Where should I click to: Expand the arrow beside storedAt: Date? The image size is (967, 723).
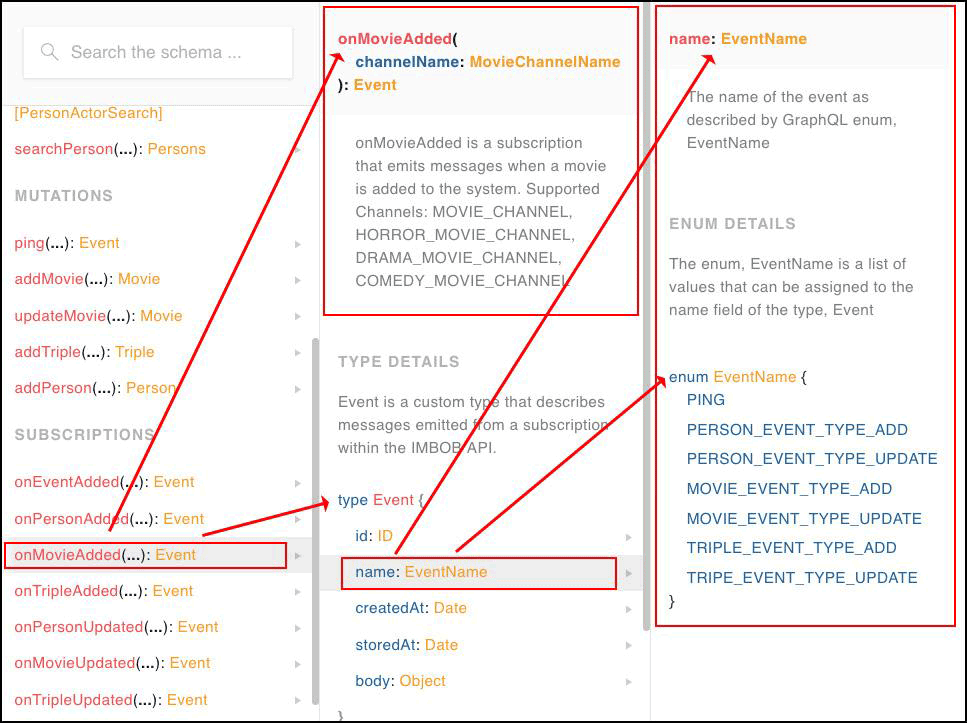tap(628, 646)
